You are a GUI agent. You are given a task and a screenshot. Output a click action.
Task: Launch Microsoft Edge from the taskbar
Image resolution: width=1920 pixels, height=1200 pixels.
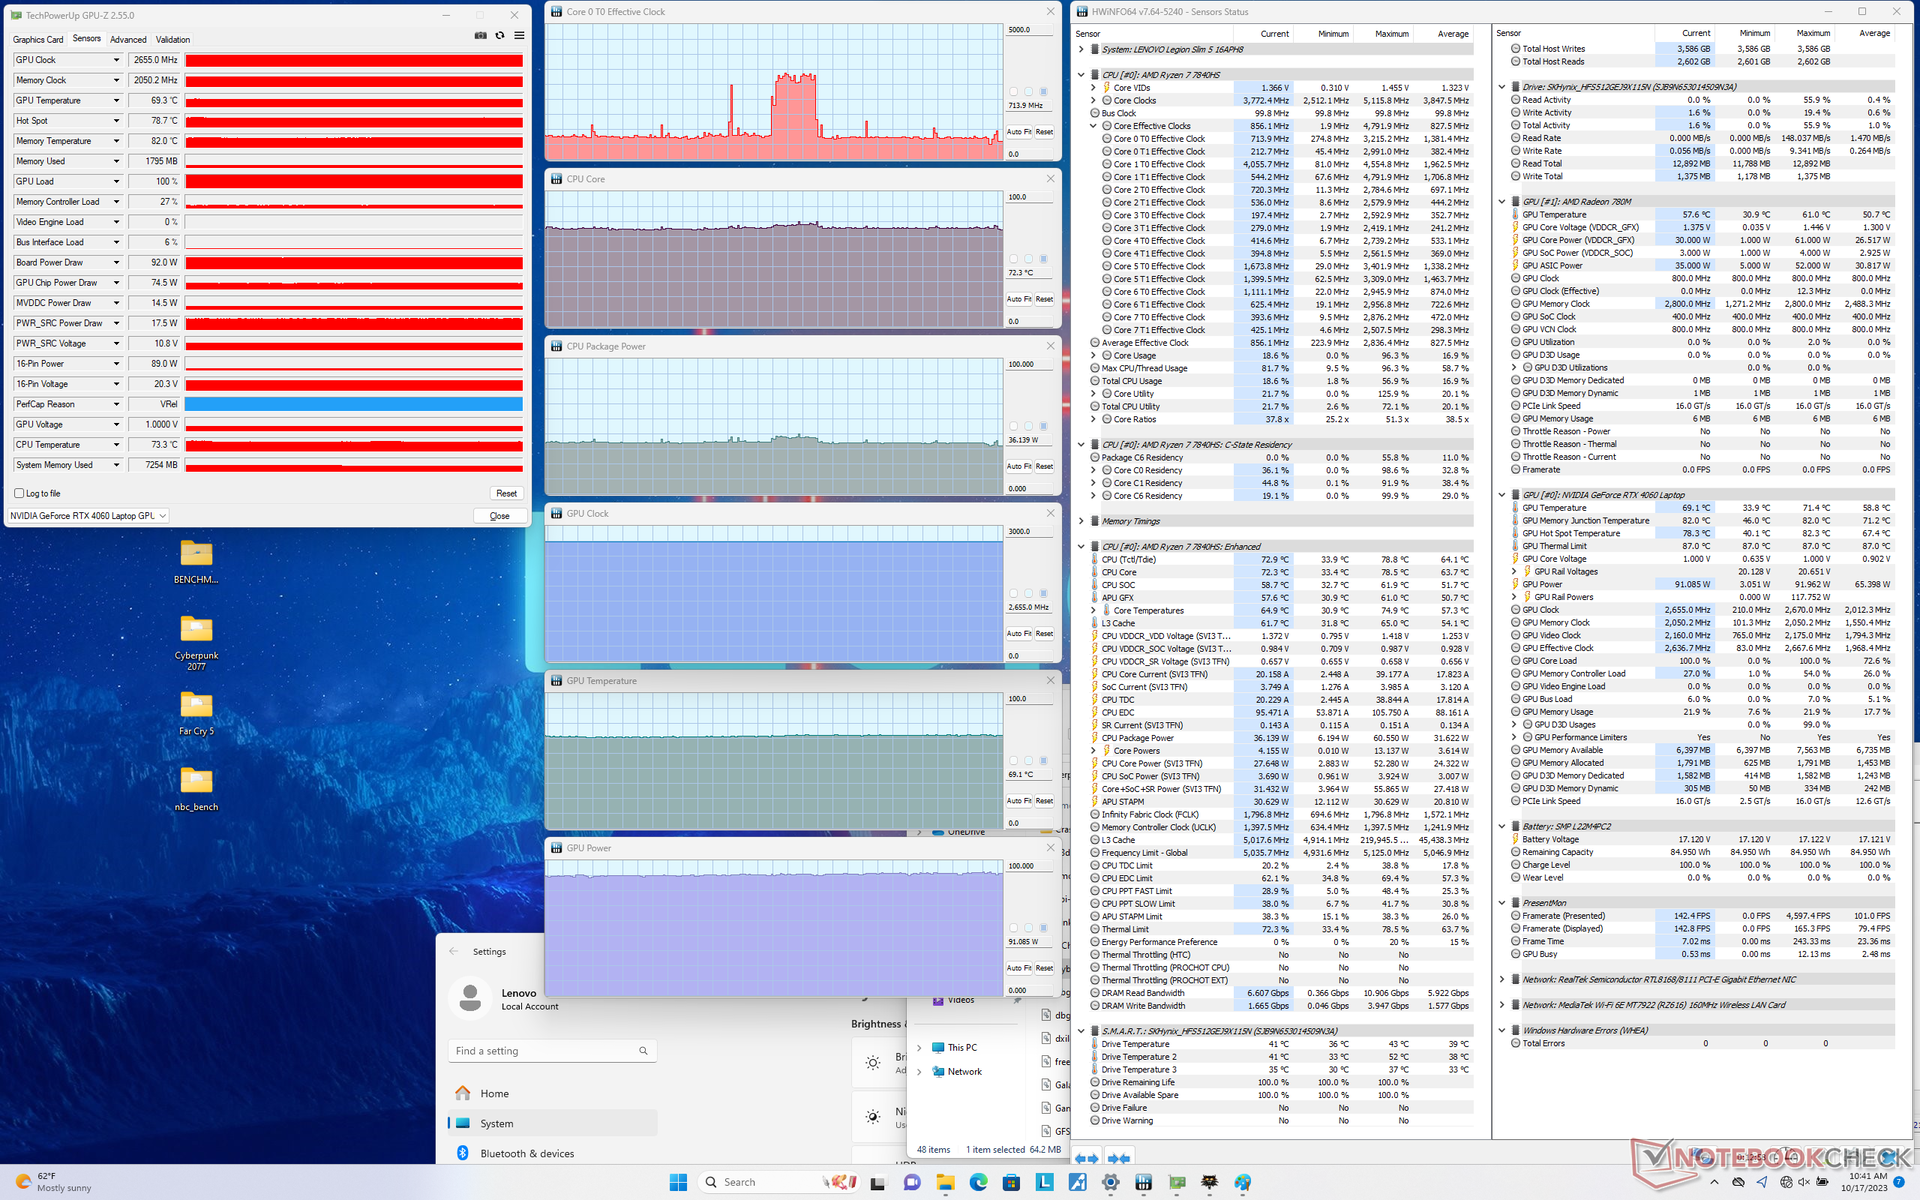978,1182
